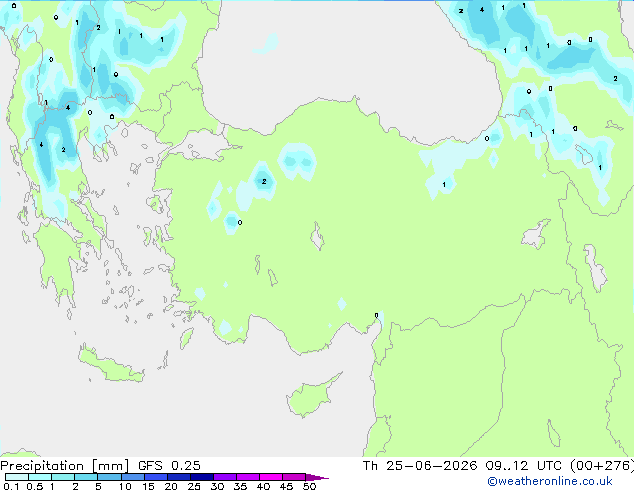This screenshot has height=490, width=634.
Task: Click legend scale label '40'
Action: (x=263, y=486)
